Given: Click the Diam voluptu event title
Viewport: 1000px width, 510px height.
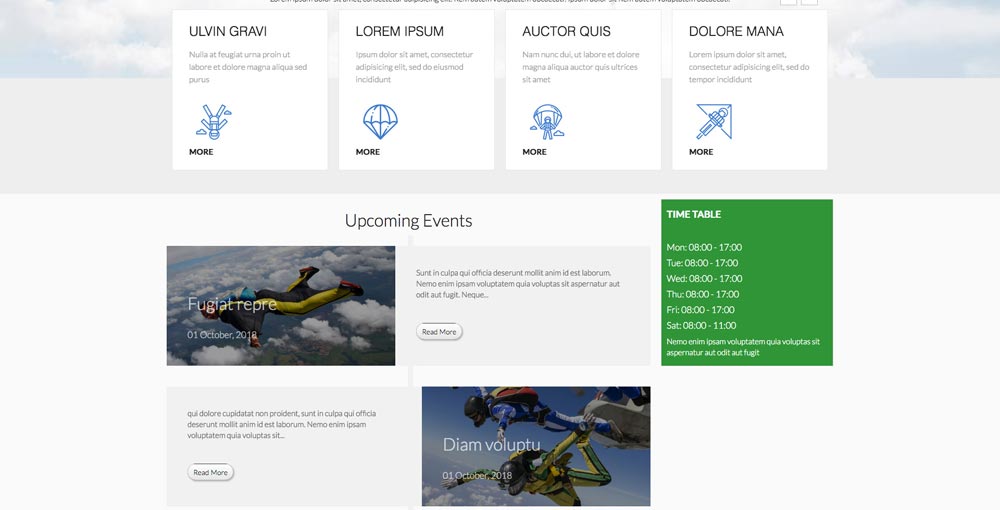Looking at the screenshot, I should (491, 445).
